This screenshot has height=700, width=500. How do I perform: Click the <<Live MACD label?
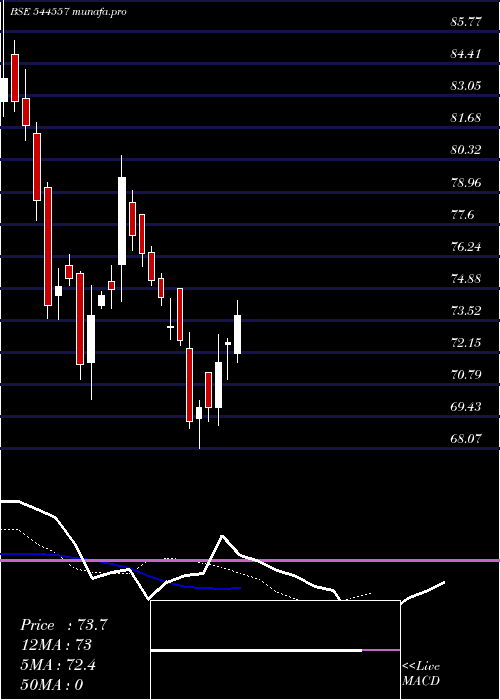tap(421, 674)
